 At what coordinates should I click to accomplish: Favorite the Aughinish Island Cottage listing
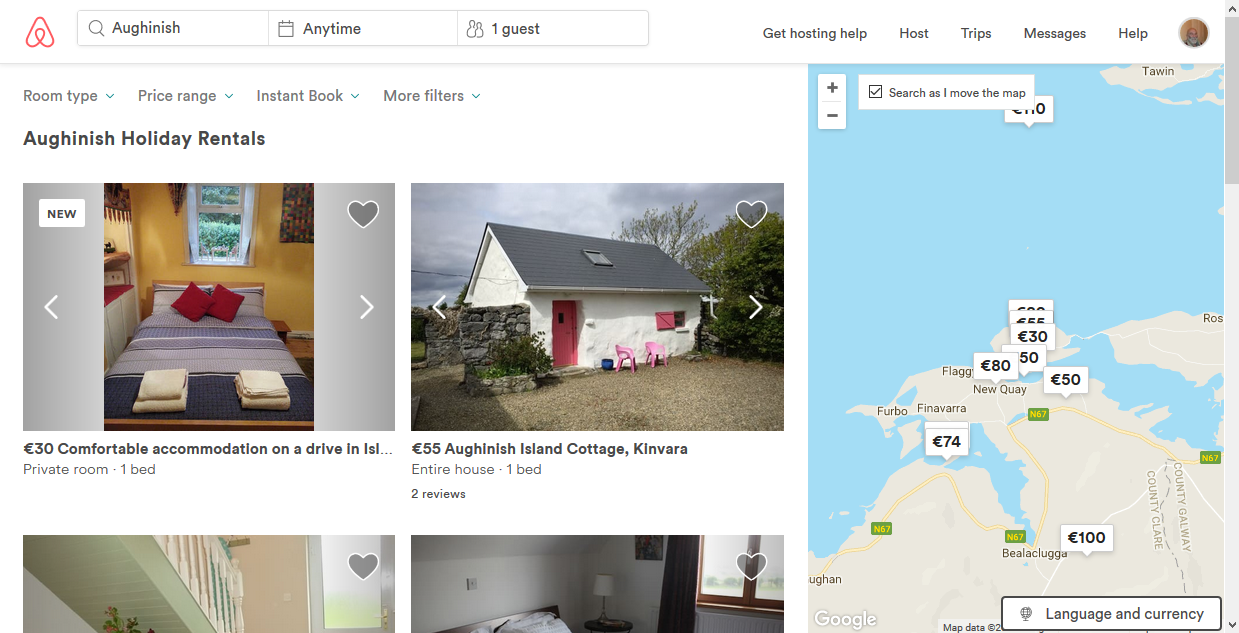tap(751, 214)
